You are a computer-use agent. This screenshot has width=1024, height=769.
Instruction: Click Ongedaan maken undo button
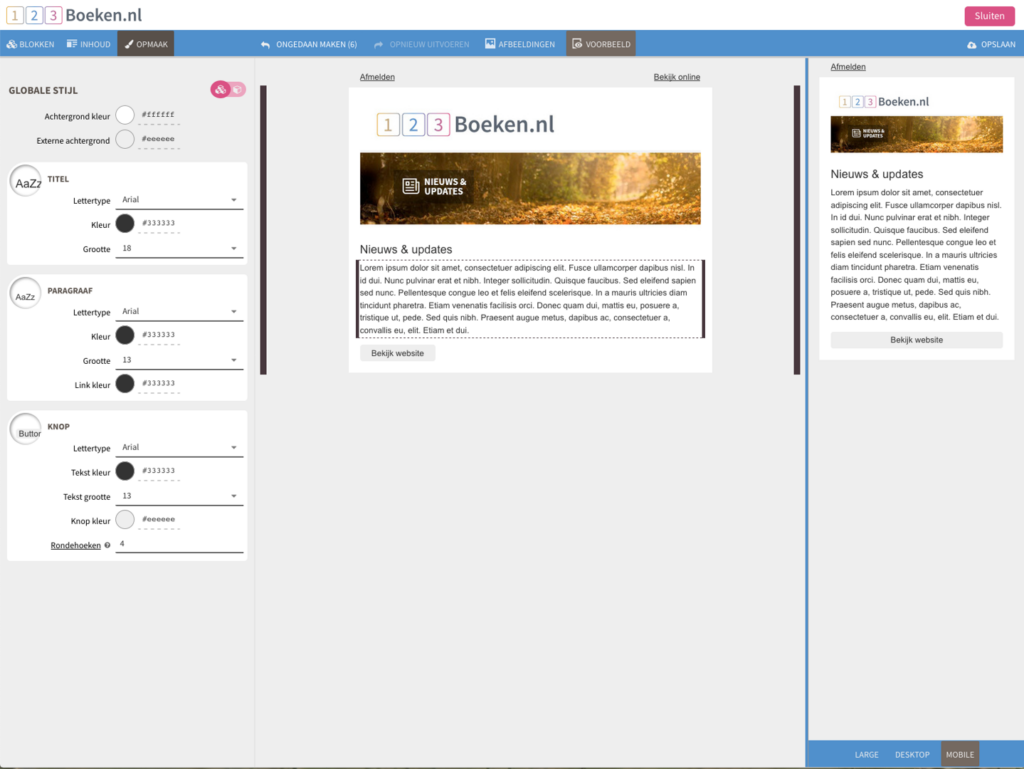(x=309, y=44)
